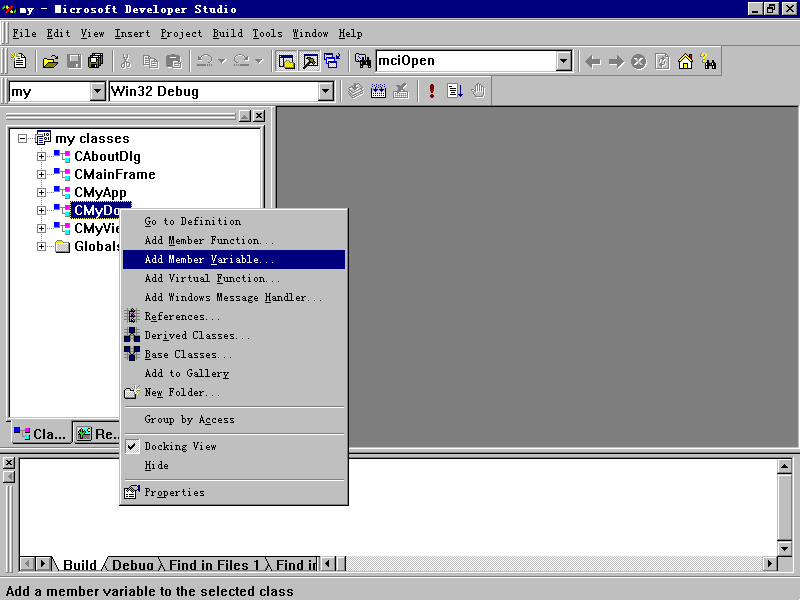
Task: Open the Build menu
Action: (228, 34)
